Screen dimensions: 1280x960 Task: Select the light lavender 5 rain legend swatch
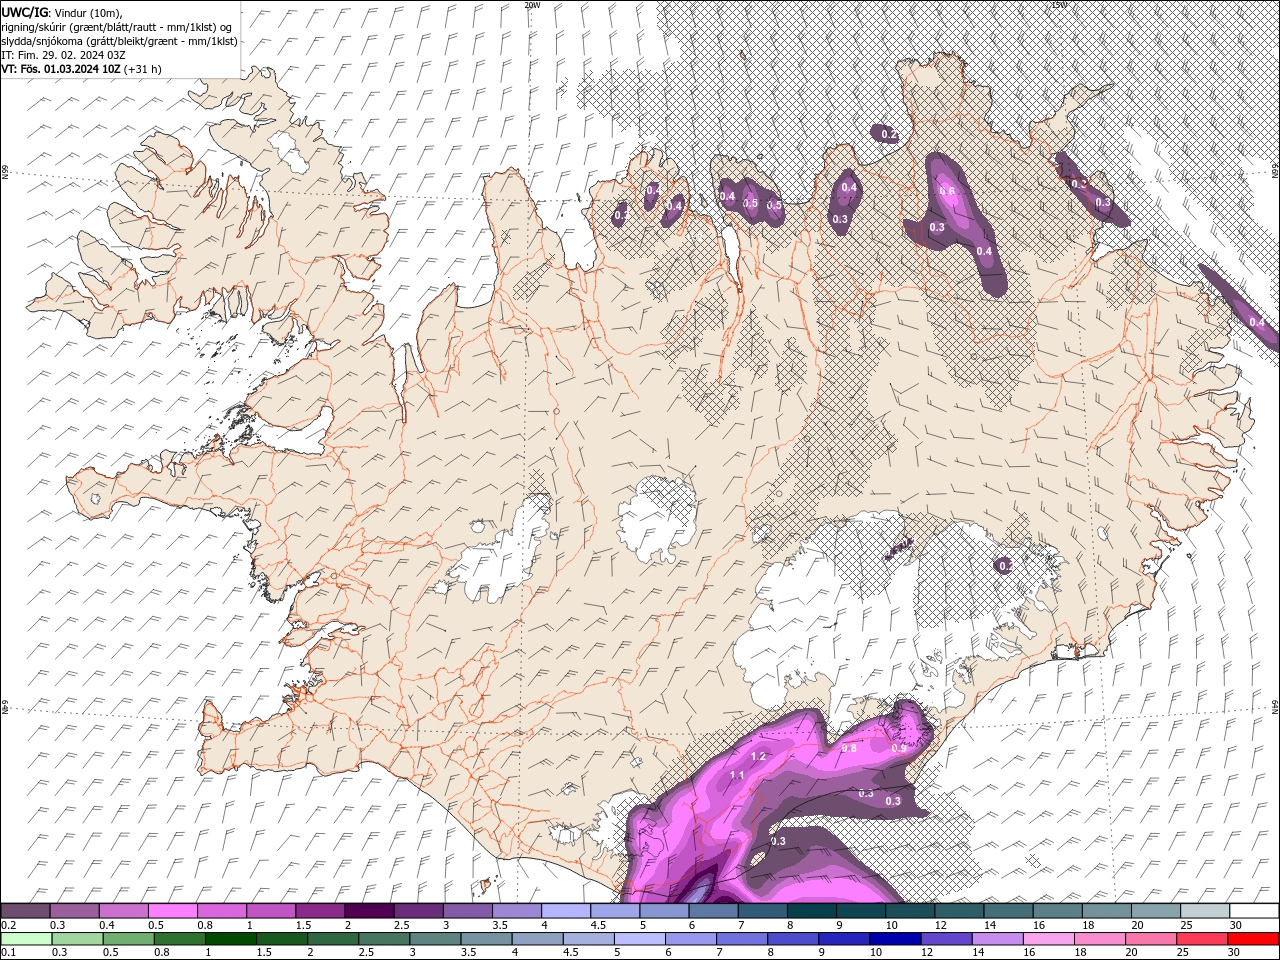[x=640, y=939]
